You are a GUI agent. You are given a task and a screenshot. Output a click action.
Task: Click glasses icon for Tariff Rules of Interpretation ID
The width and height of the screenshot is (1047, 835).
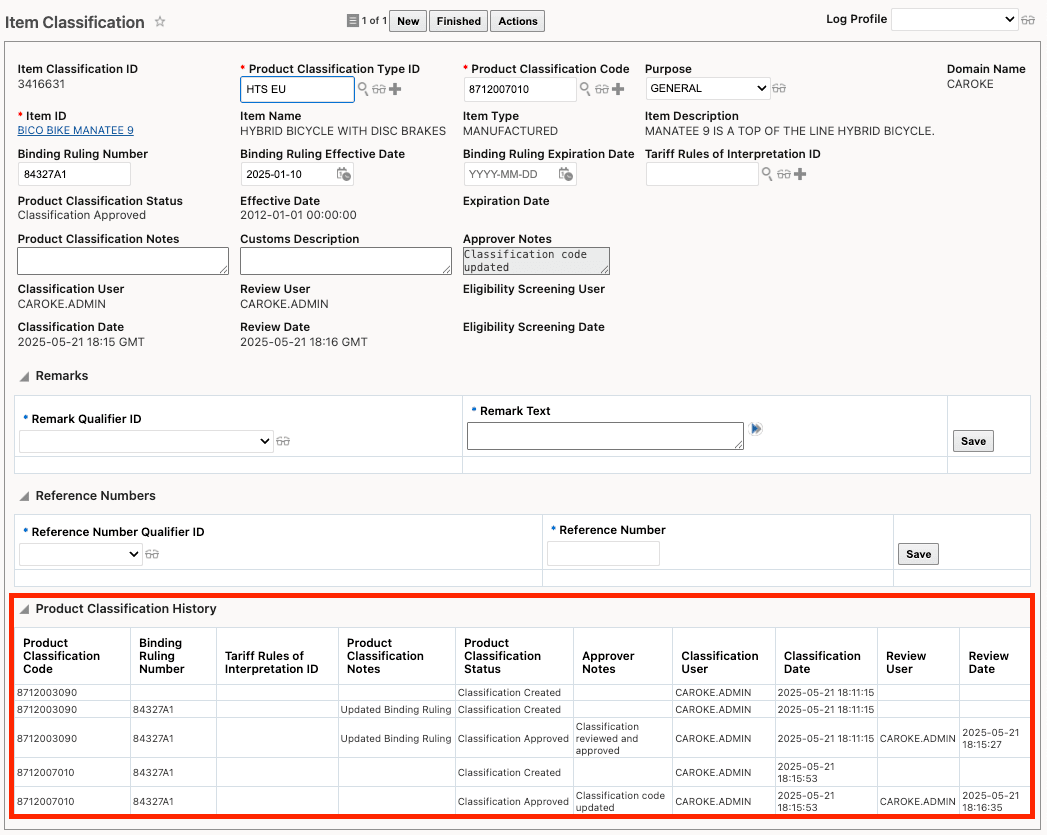coord(783,174)
